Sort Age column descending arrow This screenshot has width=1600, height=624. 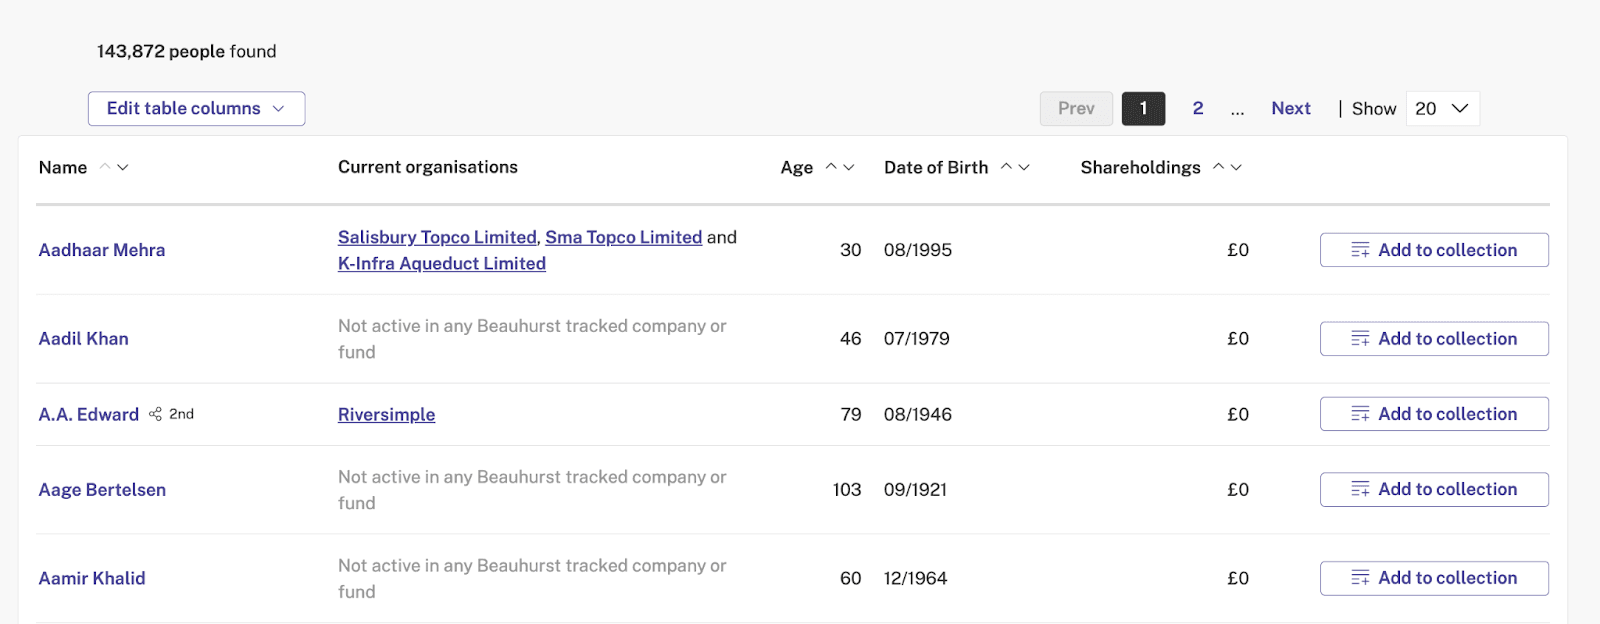pos(849,167)
